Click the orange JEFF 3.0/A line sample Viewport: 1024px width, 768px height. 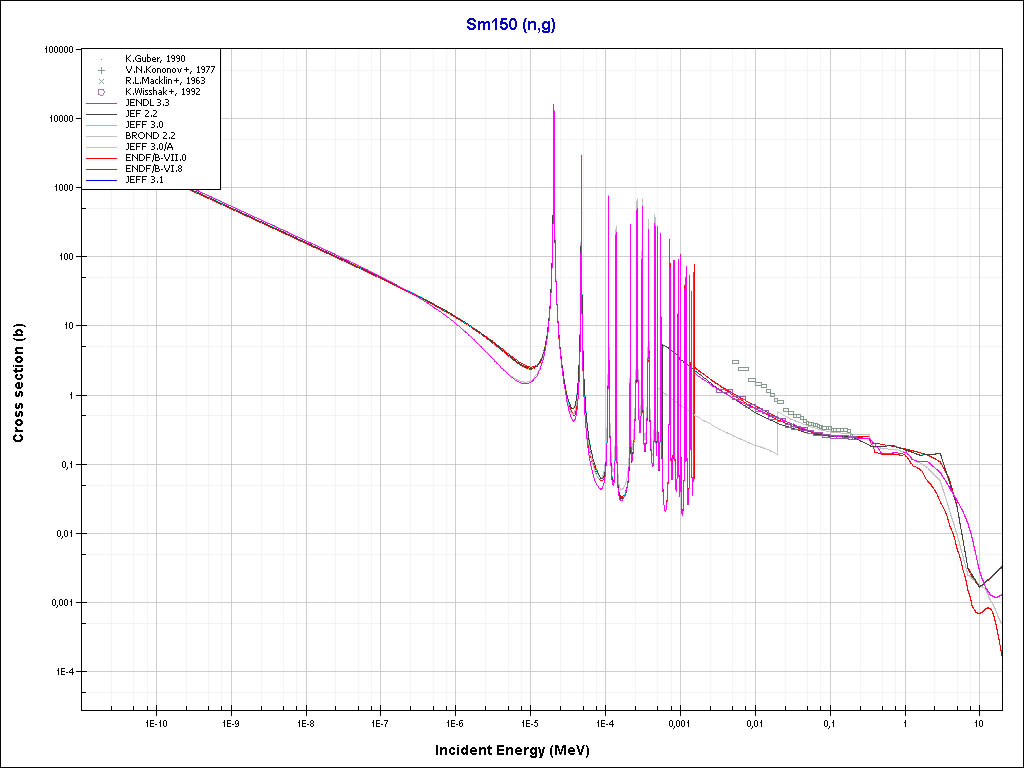tap(101, 147)
